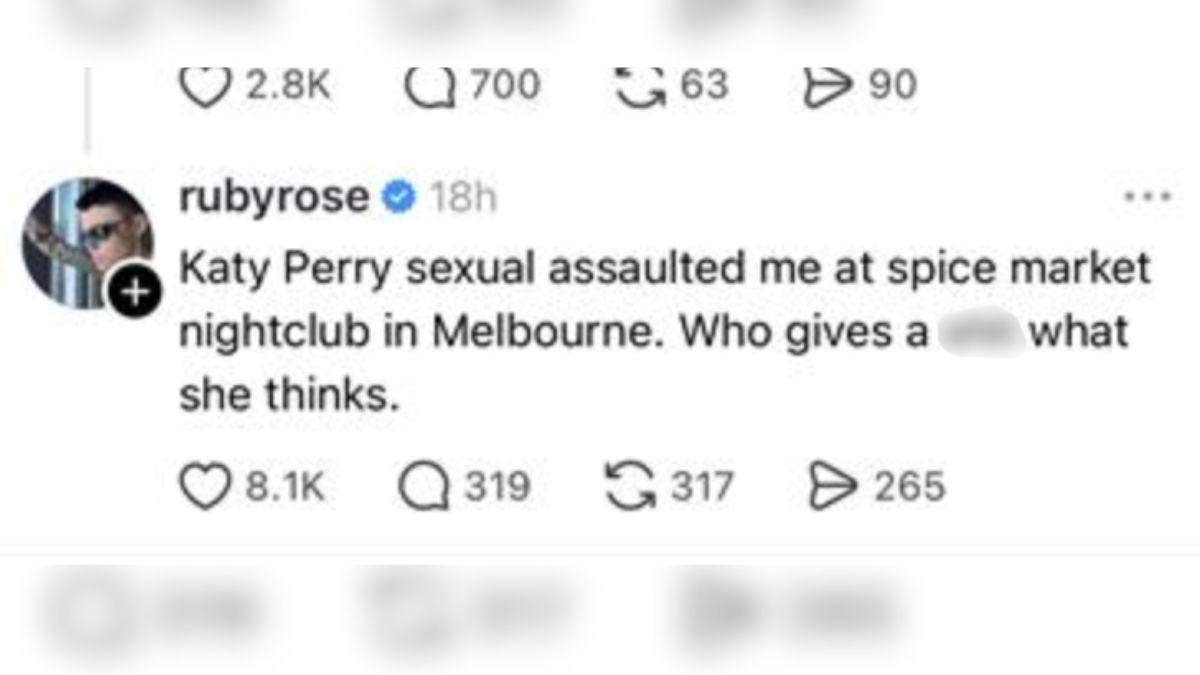This screenshot has height=675, width=1200.
Task: Click the blue verified badge next to rubyrose
Action: [x=400, y=198]
